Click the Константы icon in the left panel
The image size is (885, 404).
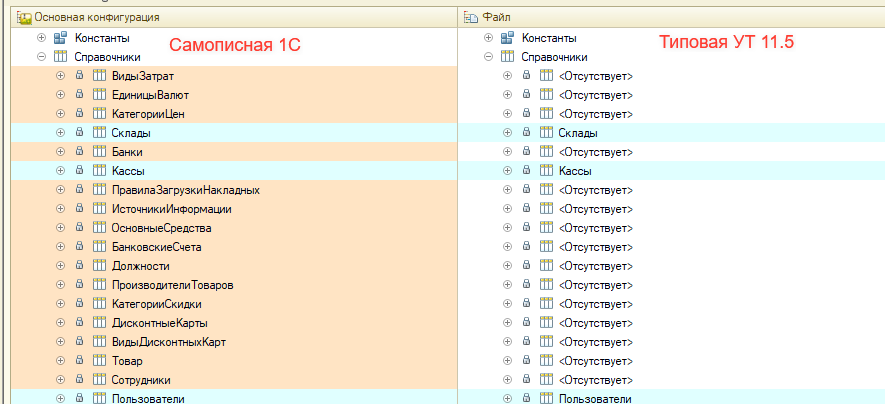[x=60, y=38]
